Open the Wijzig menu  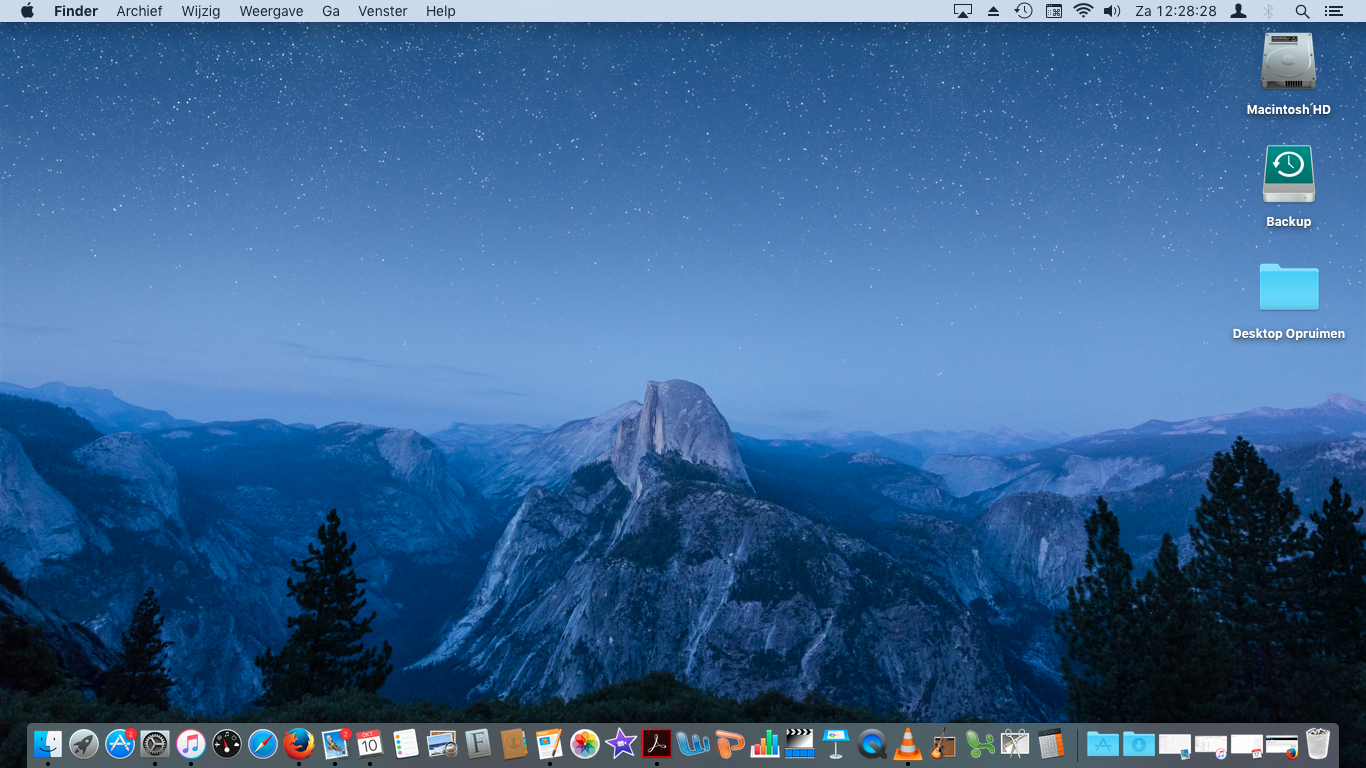coord(201,11)
